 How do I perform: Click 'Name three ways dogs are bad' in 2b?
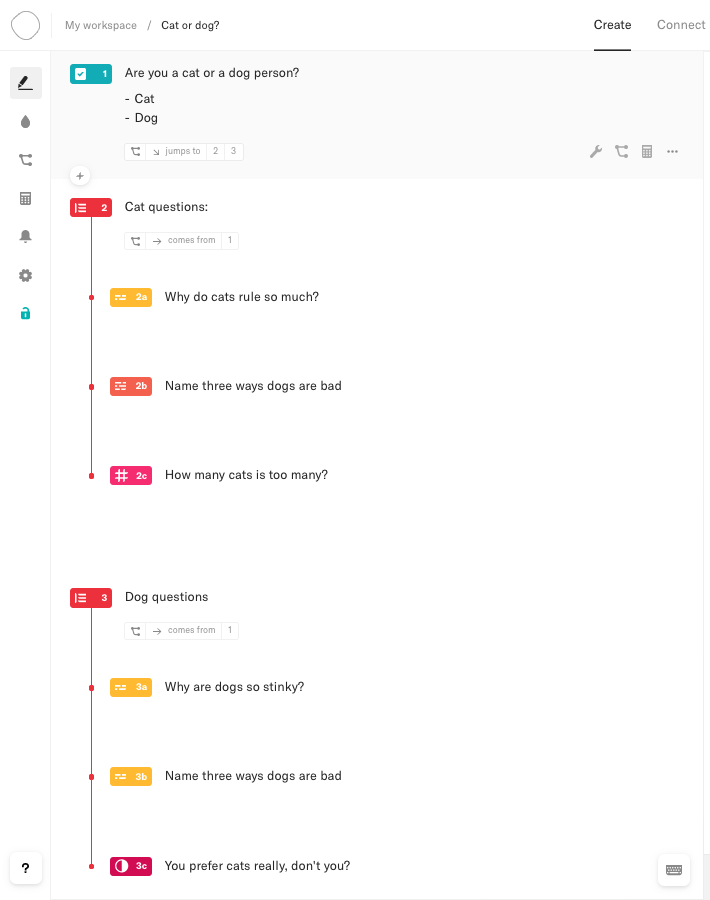pos(253,386)
